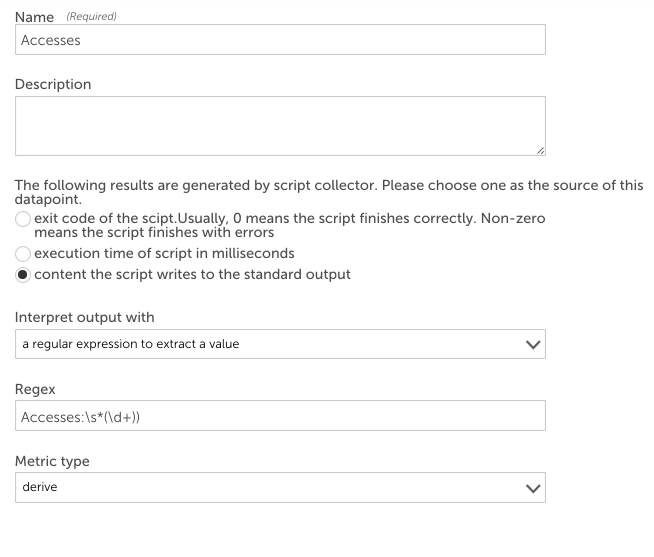The height and width of the screenshot is (557, 654).
Task: Open the "Interpret output with" combo box
Action: [280, 344]
